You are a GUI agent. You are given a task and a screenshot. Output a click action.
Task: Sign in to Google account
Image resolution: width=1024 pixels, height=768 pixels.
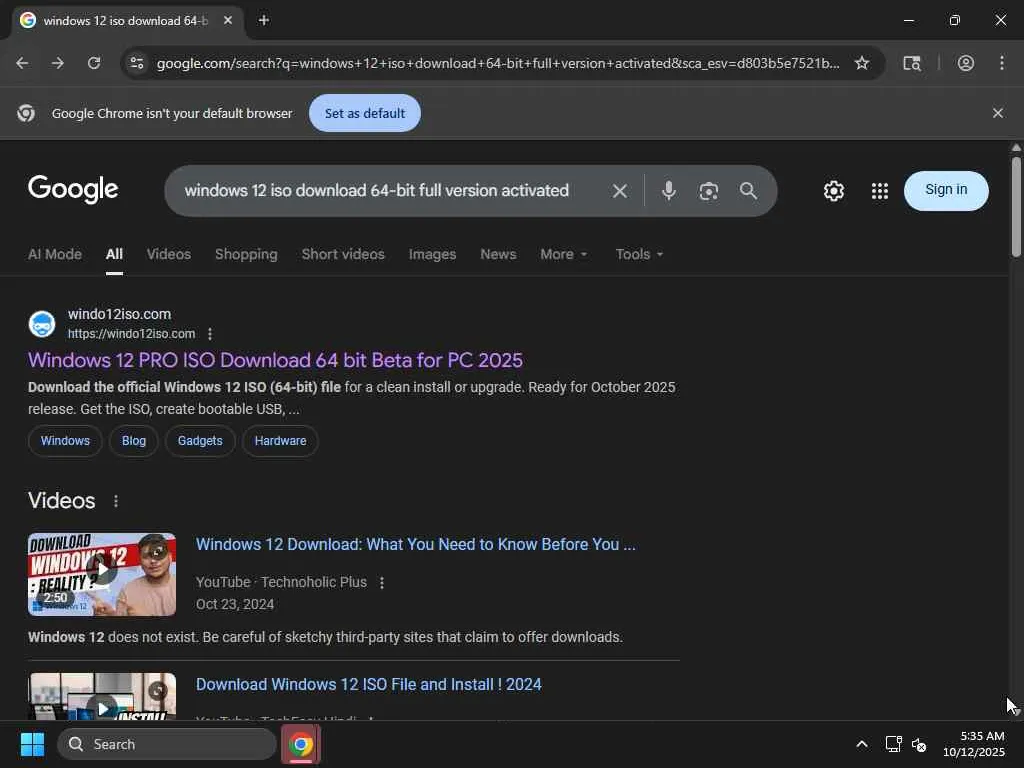[x=946, y=191]
